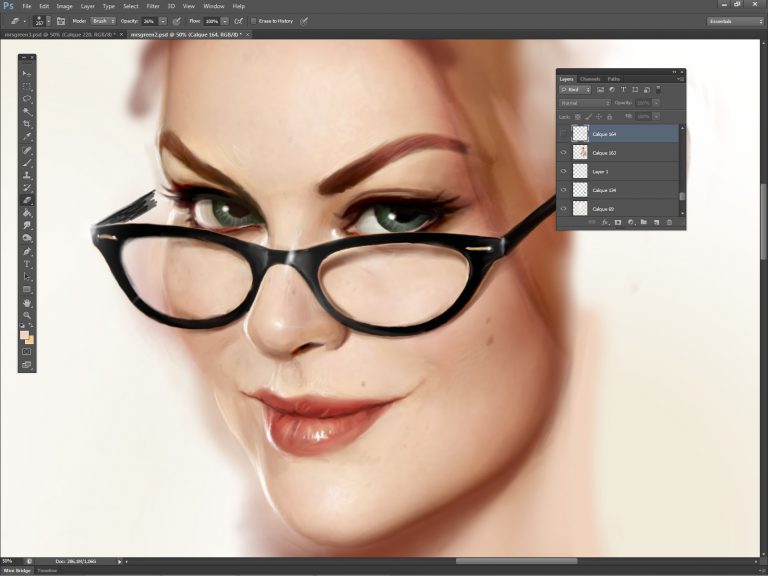Viewport: 768px width, 576px height.
Task: Switch to the Paths tab
Action: (x=614, y=79)
